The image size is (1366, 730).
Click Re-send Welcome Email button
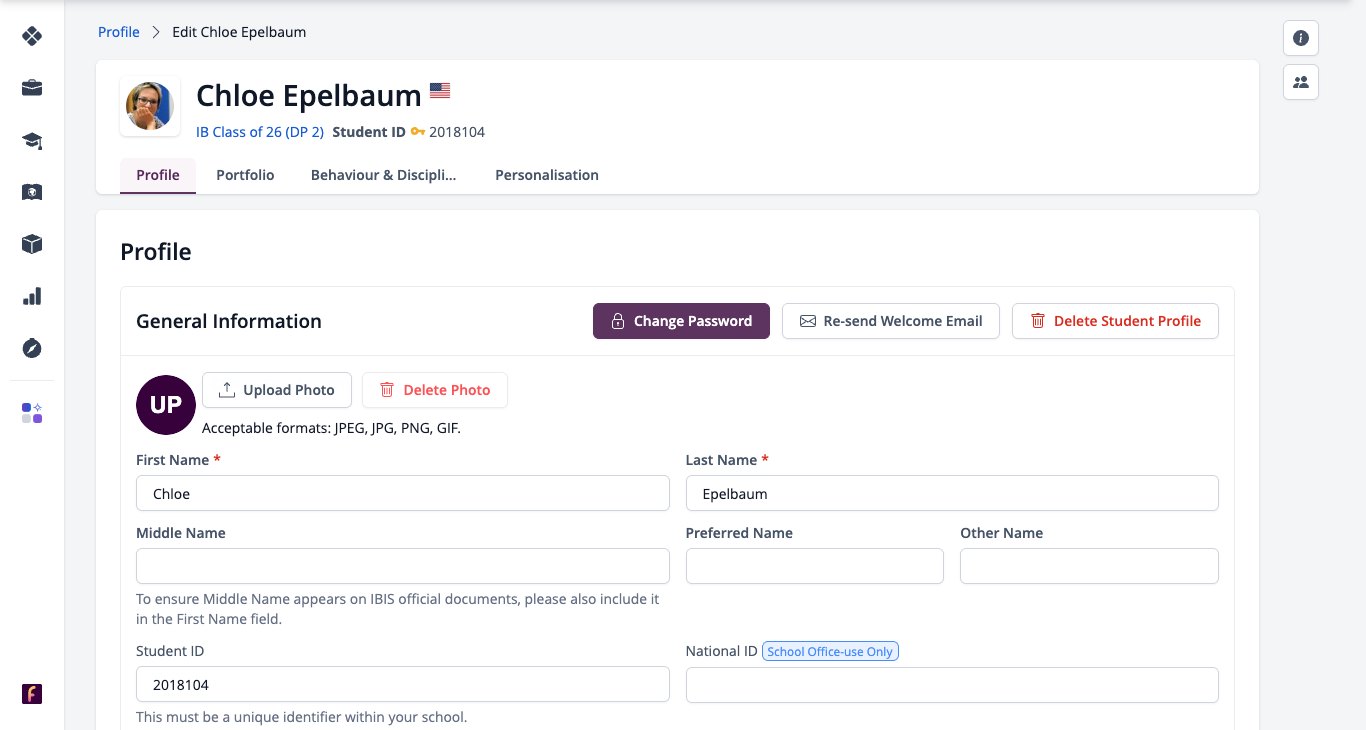(x=891, y=321)
